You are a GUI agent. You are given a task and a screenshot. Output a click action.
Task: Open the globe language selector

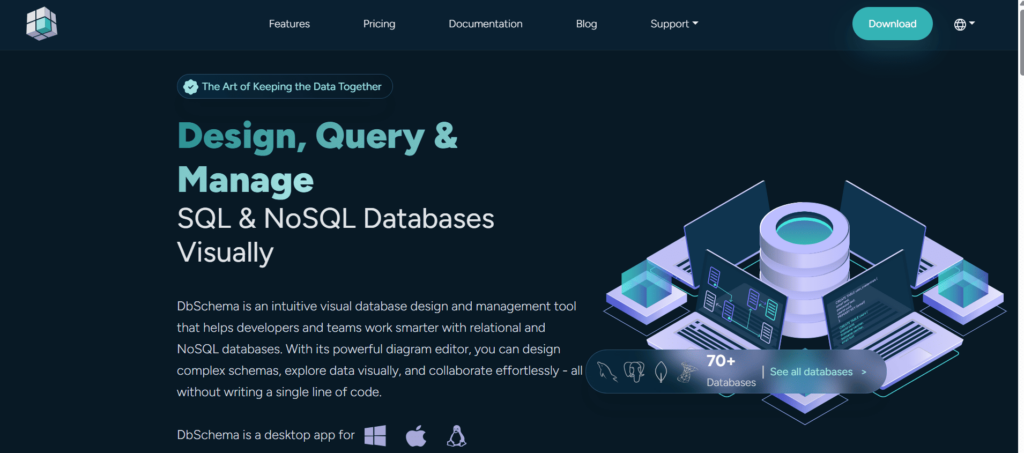(964, 24)
